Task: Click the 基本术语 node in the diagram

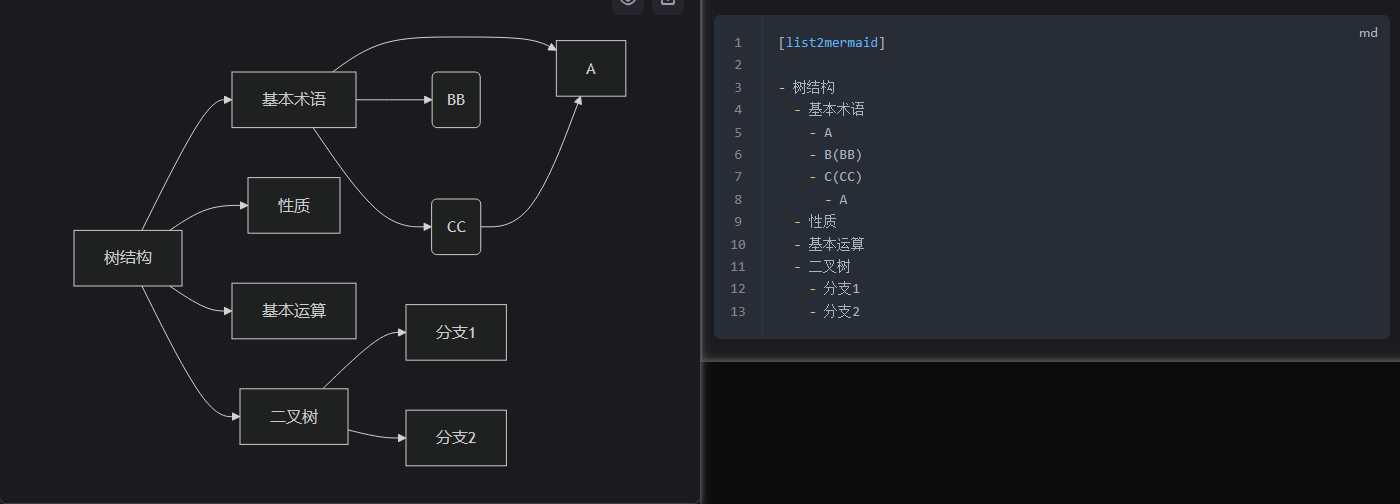Action: [294, 100]
